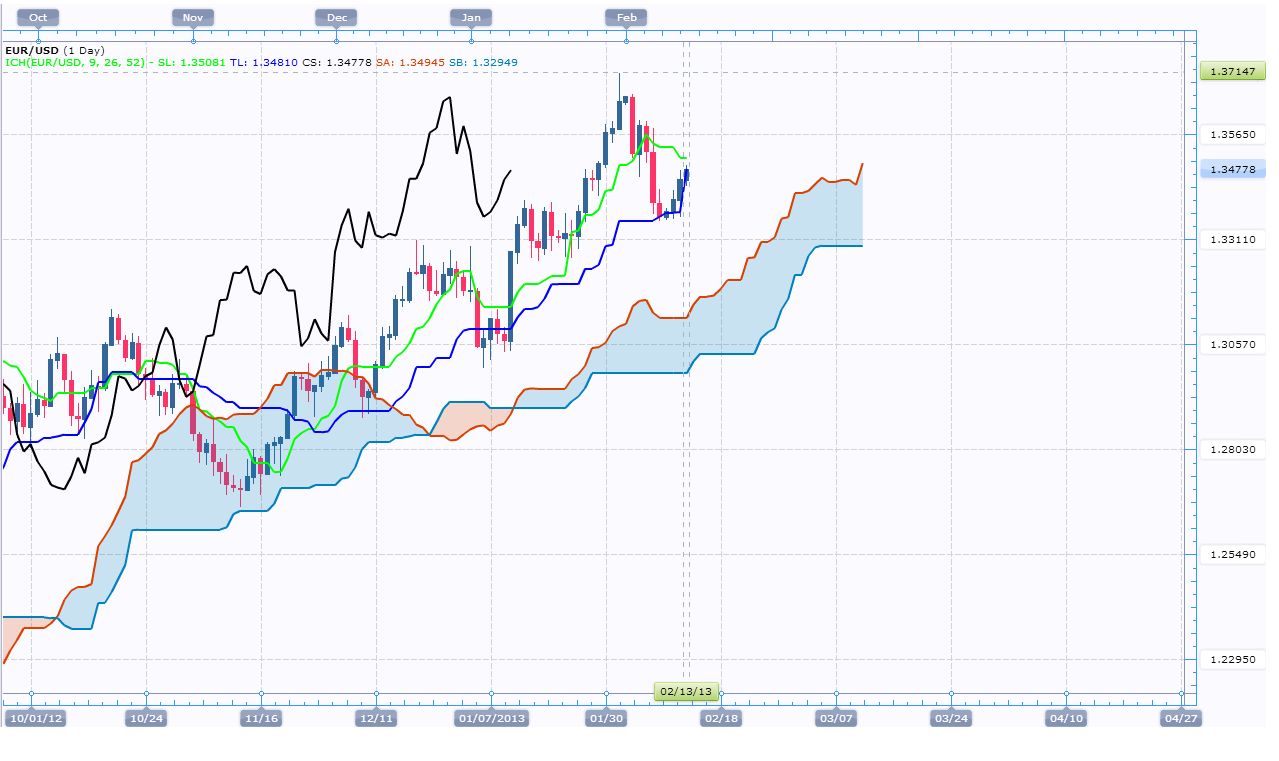Click the 1.22950 price axis label
The width and height of the screenshot is (1279, 761).
[1232, 659]
